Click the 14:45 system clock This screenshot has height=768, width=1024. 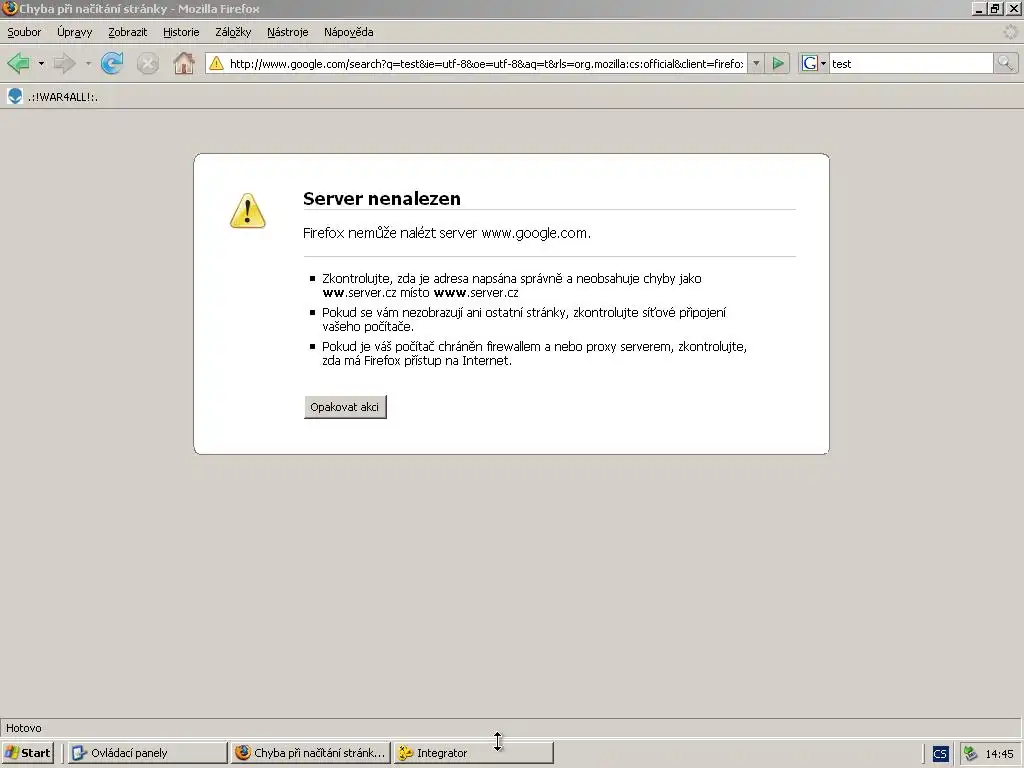pyautogui.click(x=999, y=754)
